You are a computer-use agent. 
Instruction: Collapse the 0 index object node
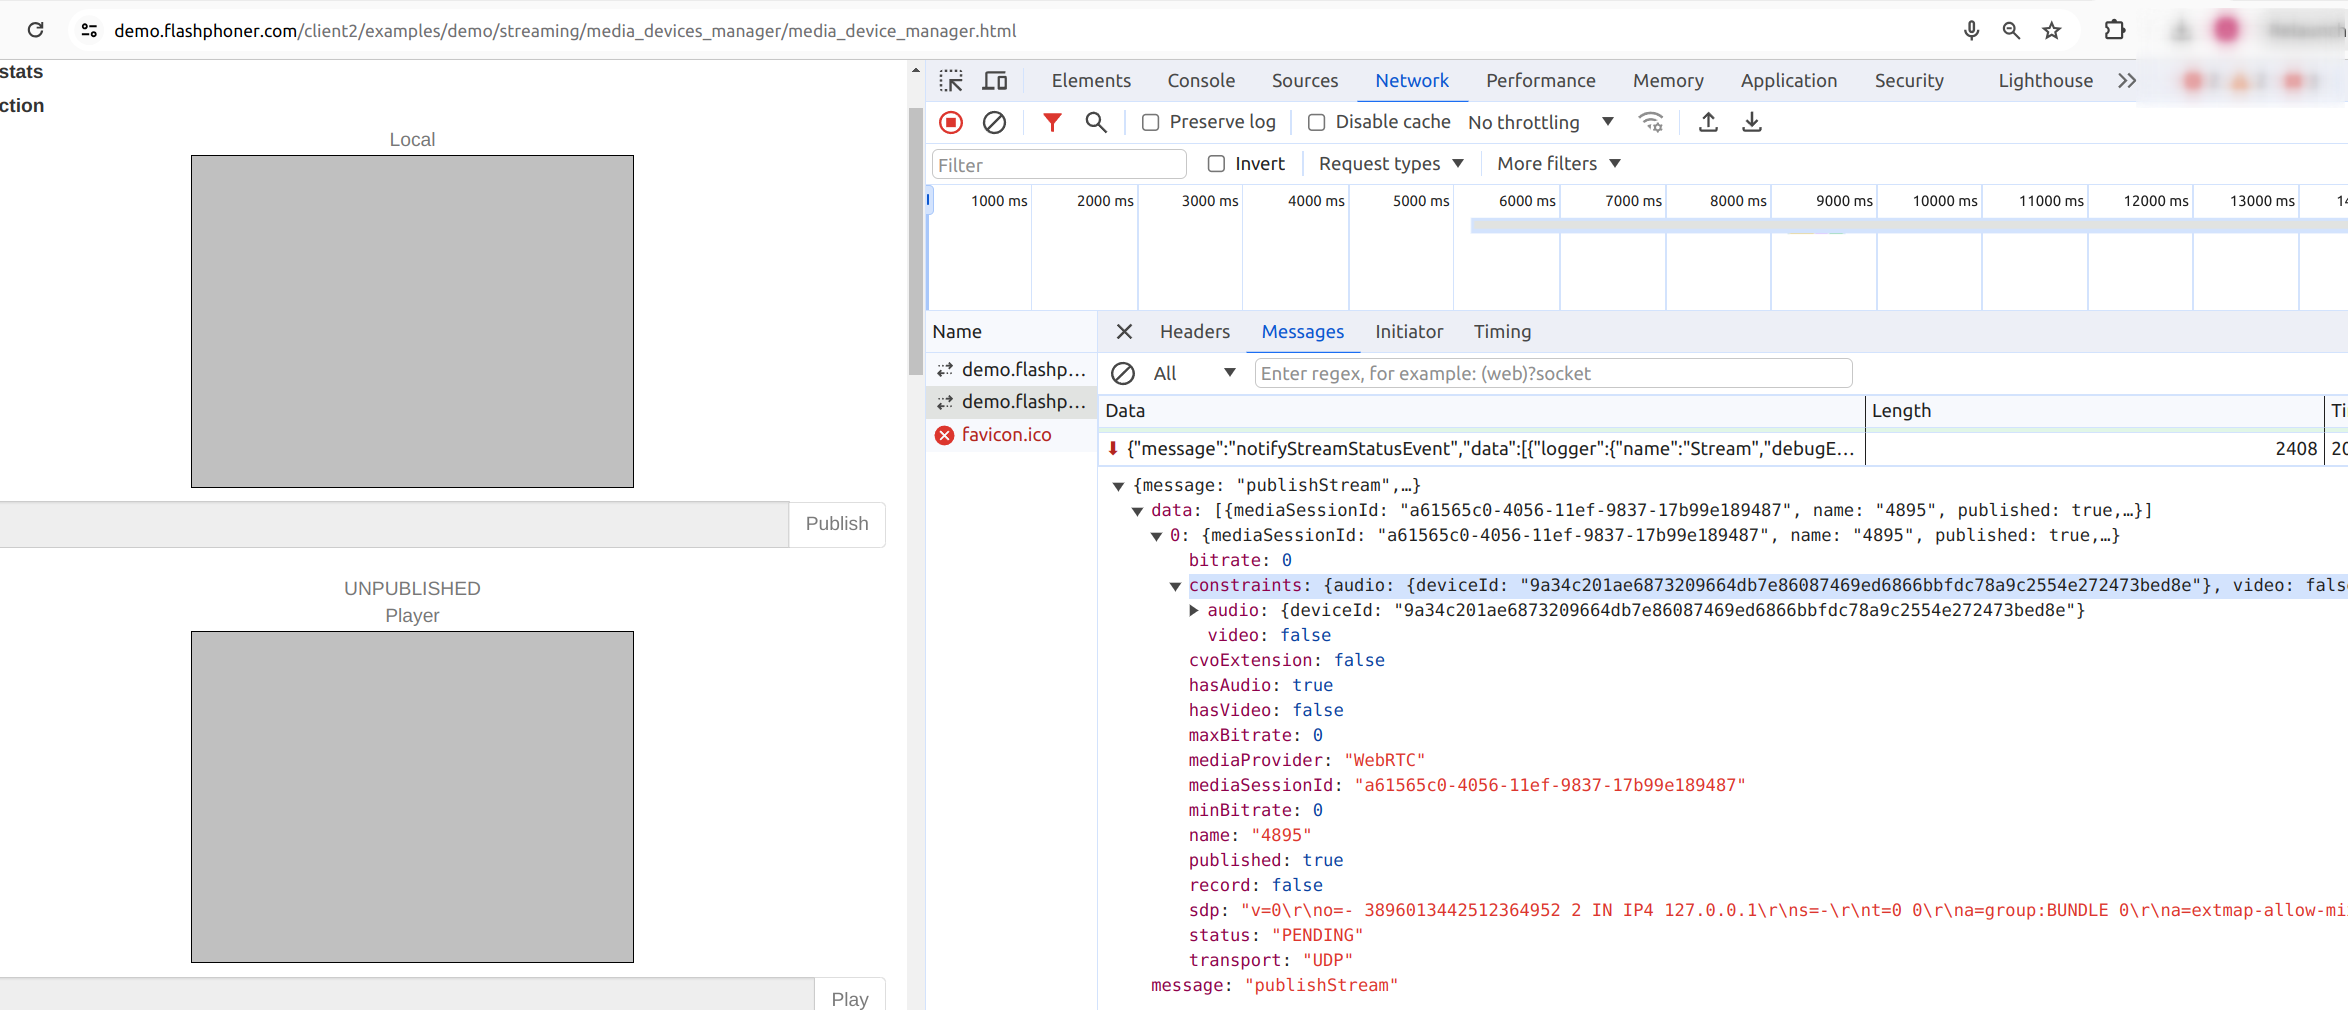pyautogui.click(x=1156, y=536)
